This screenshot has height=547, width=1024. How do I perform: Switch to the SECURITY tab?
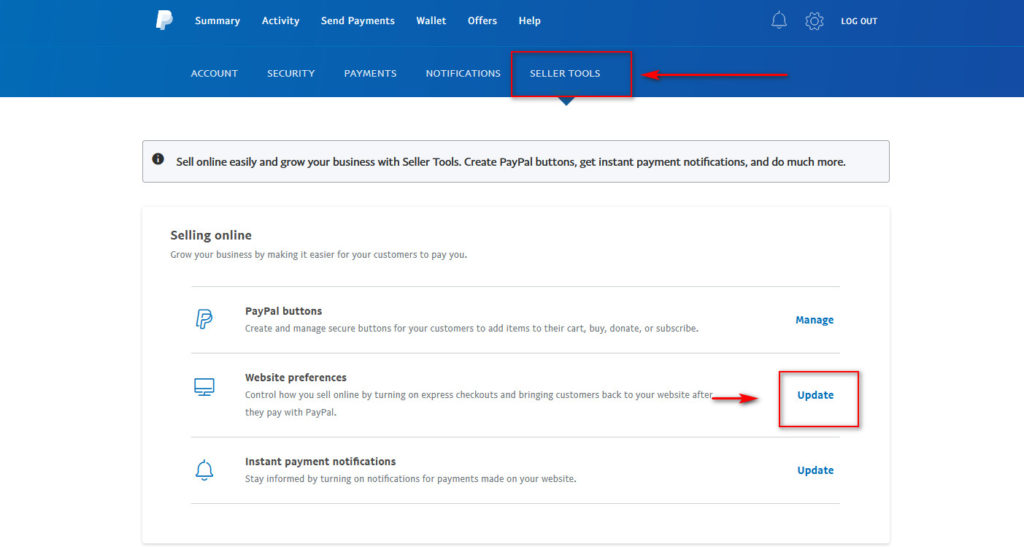pos(291,73)
